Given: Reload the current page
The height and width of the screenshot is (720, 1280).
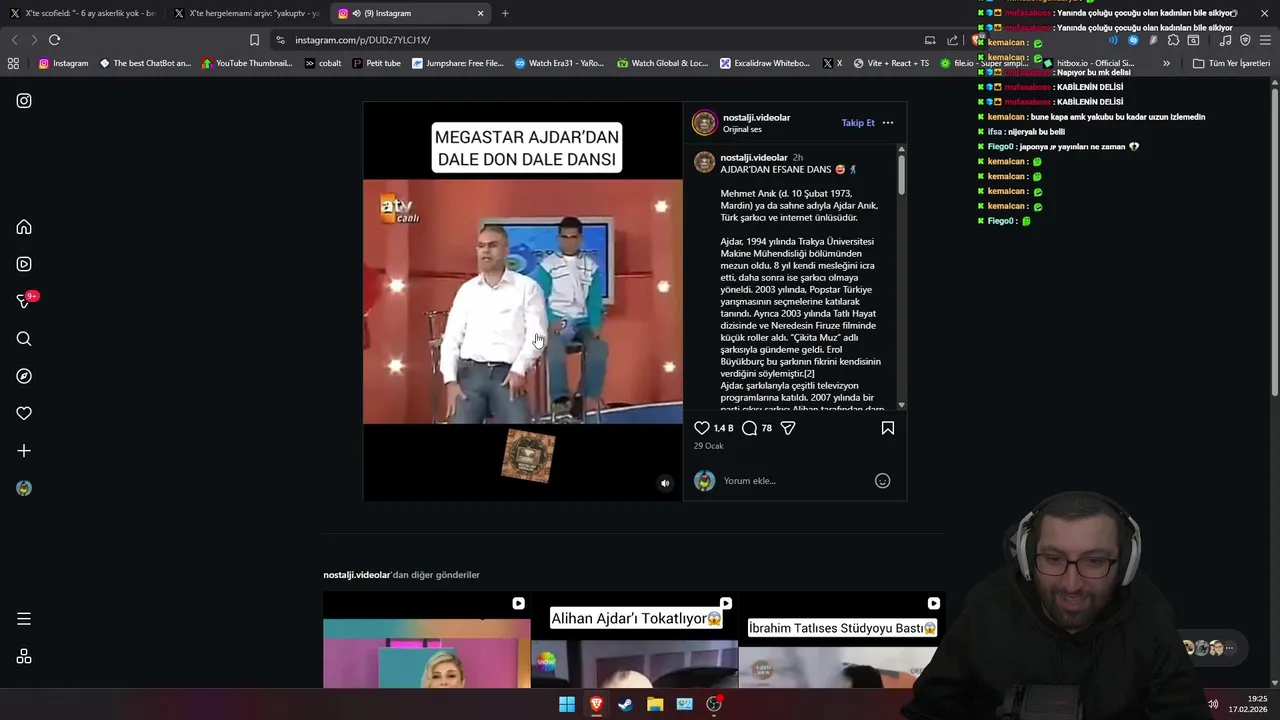Looking at the screenshot, I should point(54,40).
